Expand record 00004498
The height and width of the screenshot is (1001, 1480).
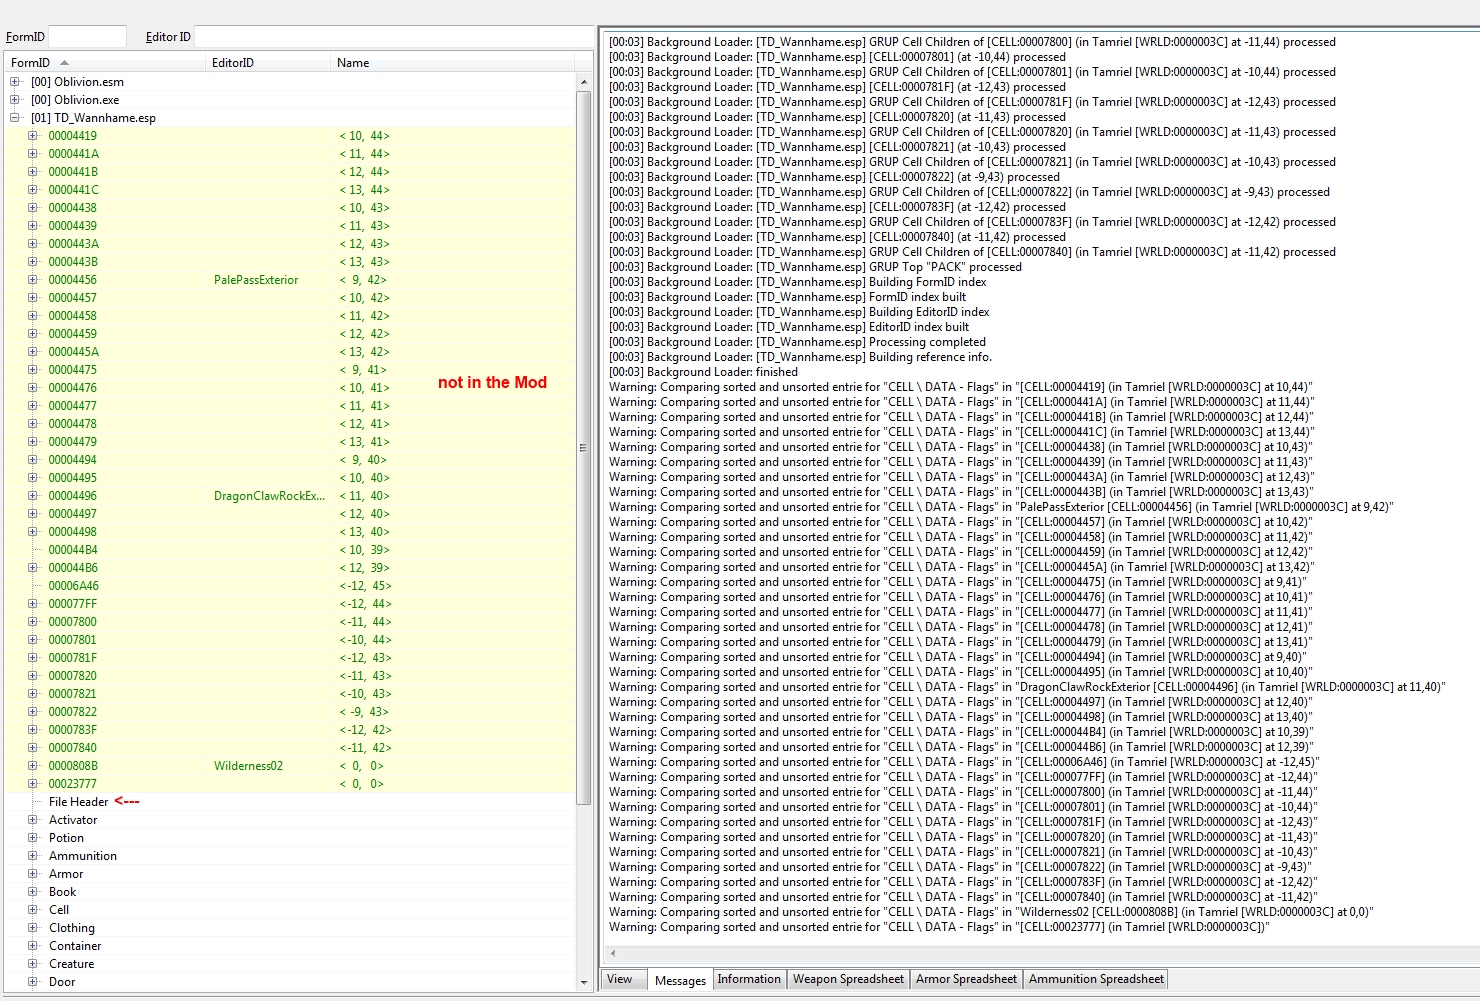click(33, 532)
